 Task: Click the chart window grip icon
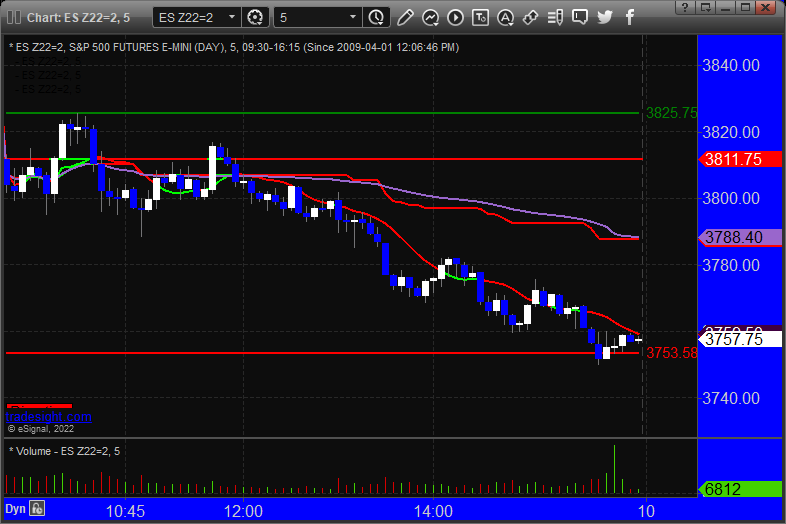[x=14, y=18]
